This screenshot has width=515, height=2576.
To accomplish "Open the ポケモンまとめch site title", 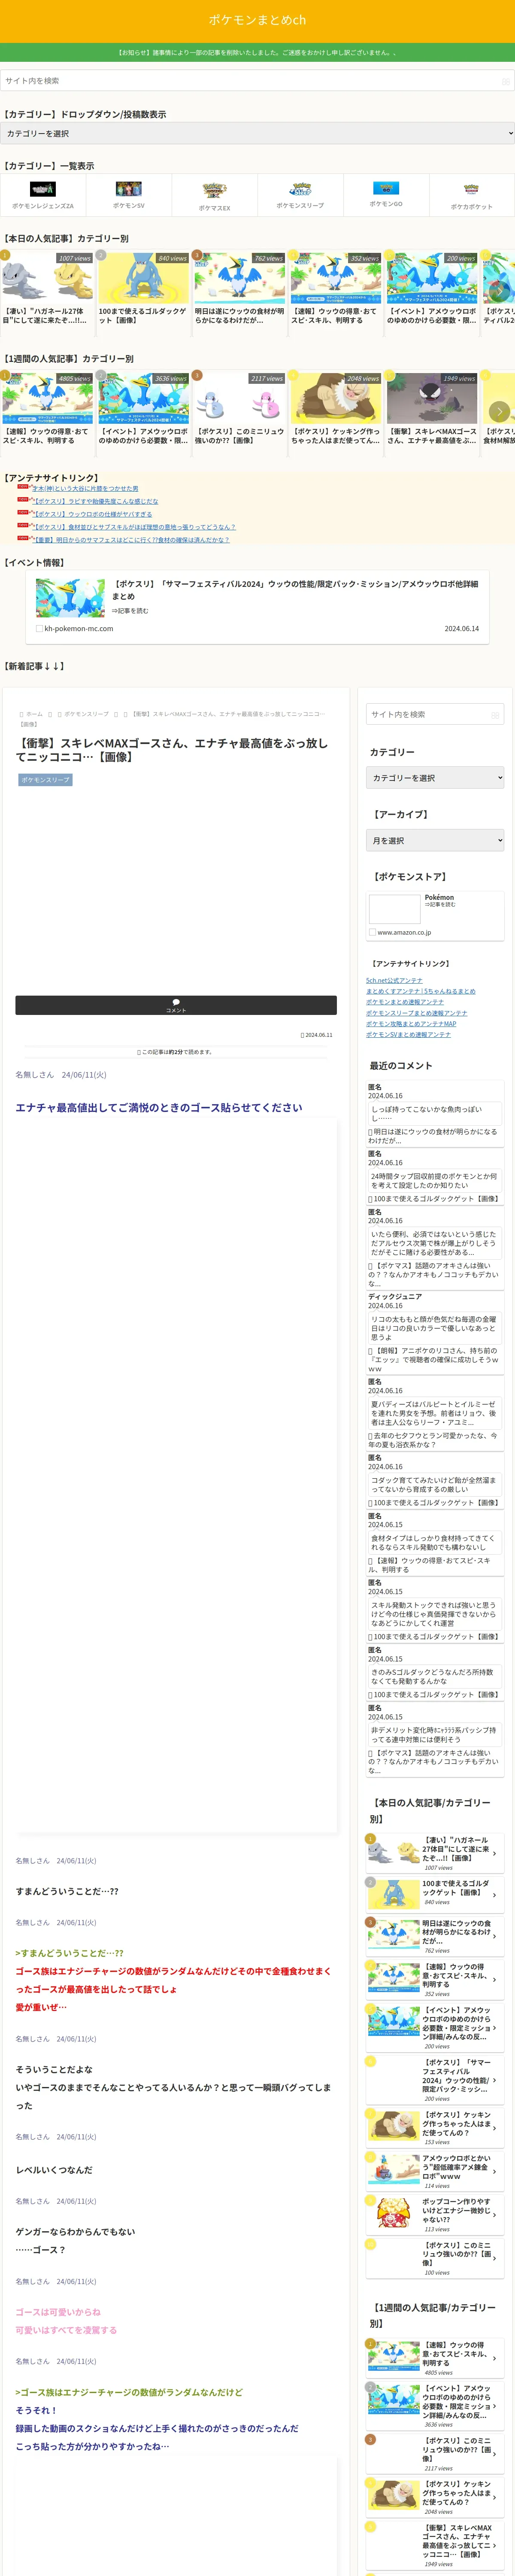I will pyautogui.click(x=257, y=20).
